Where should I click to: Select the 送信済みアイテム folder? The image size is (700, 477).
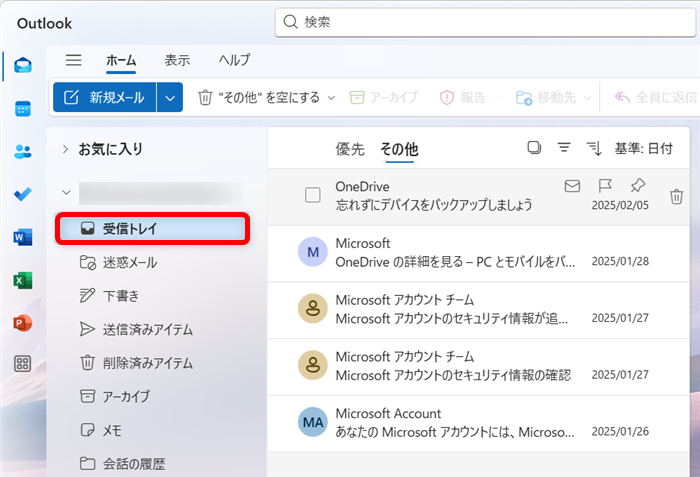pos(152,329)
